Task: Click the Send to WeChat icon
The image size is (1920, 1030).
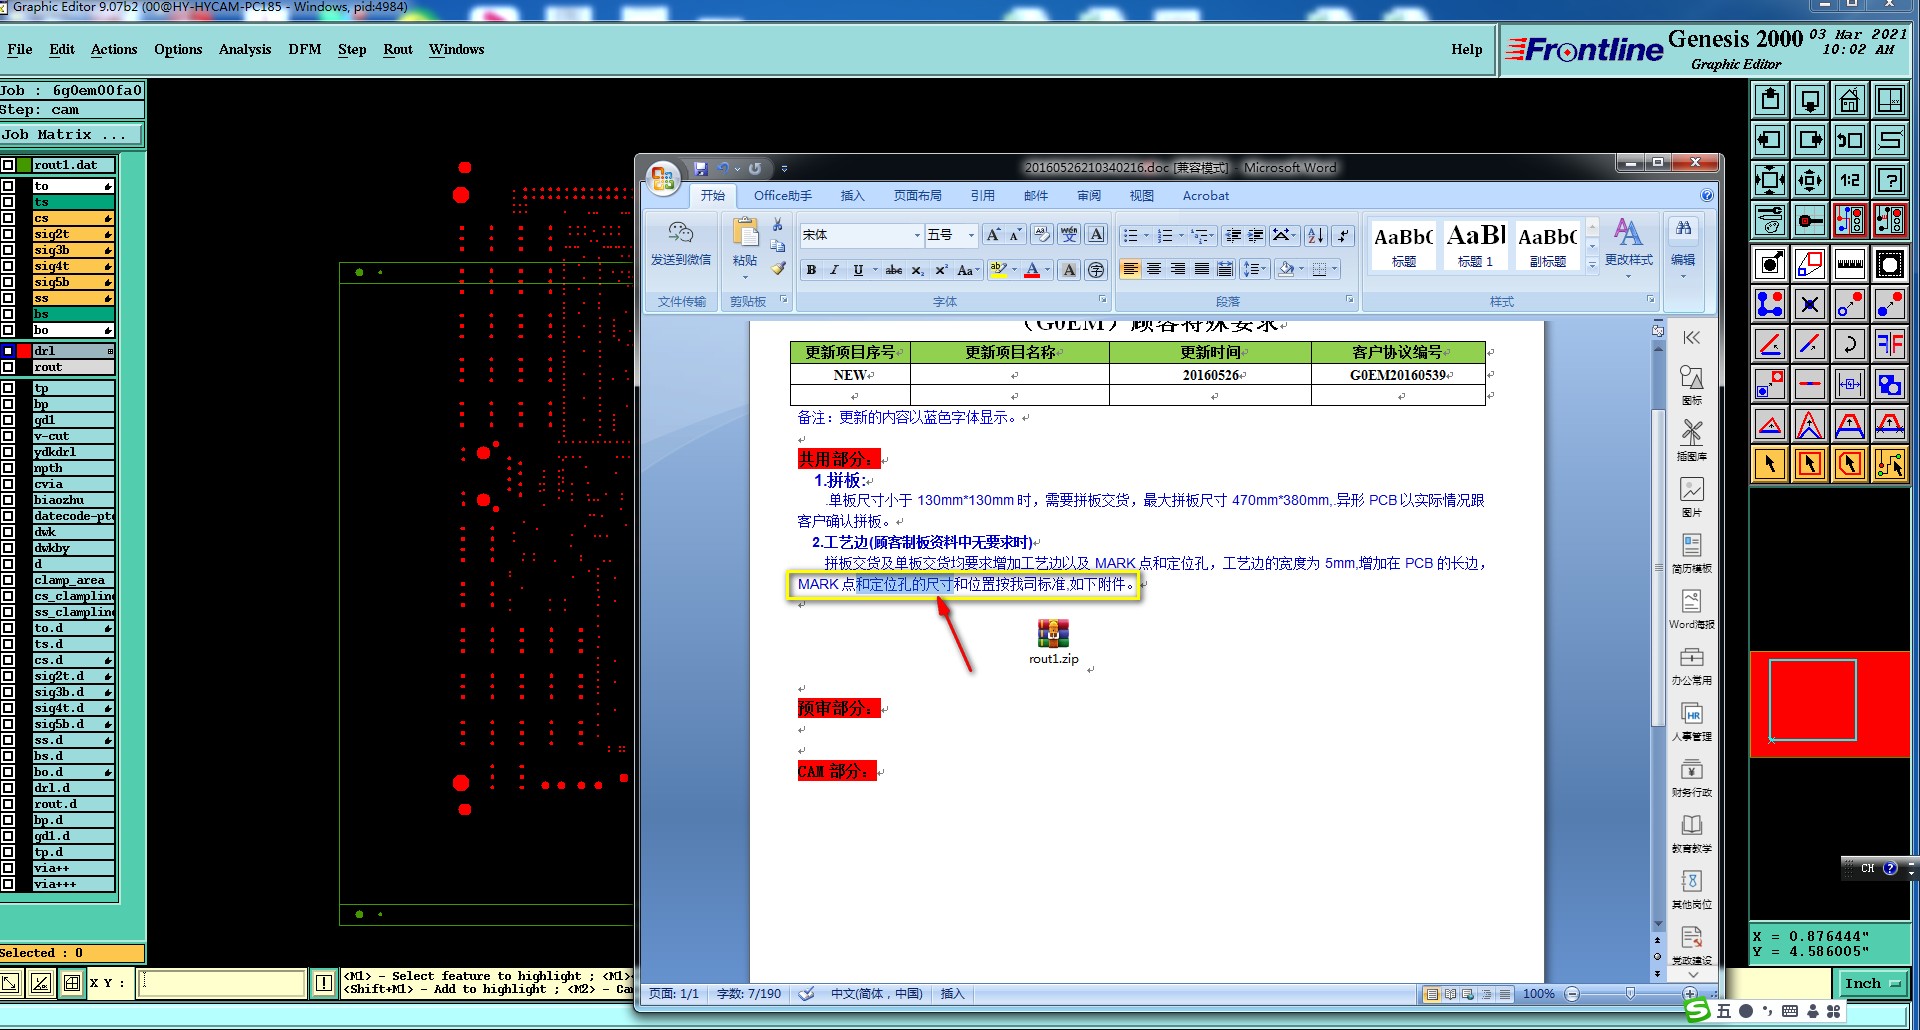Action: click(681, 243)
